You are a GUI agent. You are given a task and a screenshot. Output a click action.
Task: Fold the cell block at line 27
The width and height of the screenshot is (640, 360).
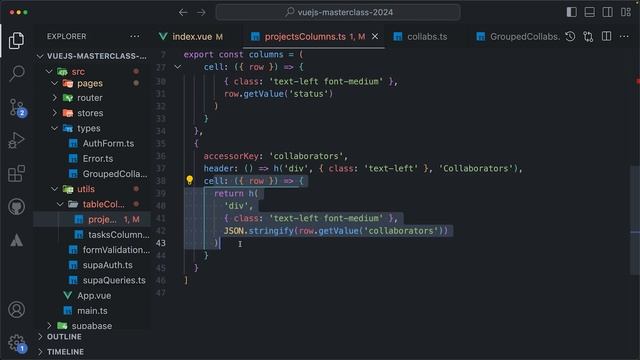178,67
